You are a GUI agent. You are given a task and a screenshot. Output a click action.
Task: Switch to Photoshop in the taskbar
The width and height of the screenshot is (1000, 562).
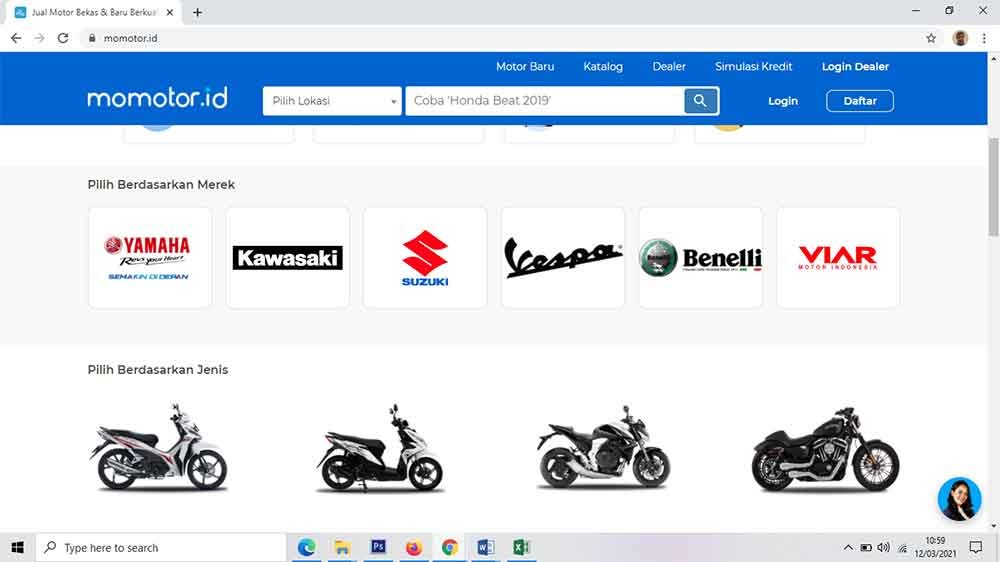[378, 547]
